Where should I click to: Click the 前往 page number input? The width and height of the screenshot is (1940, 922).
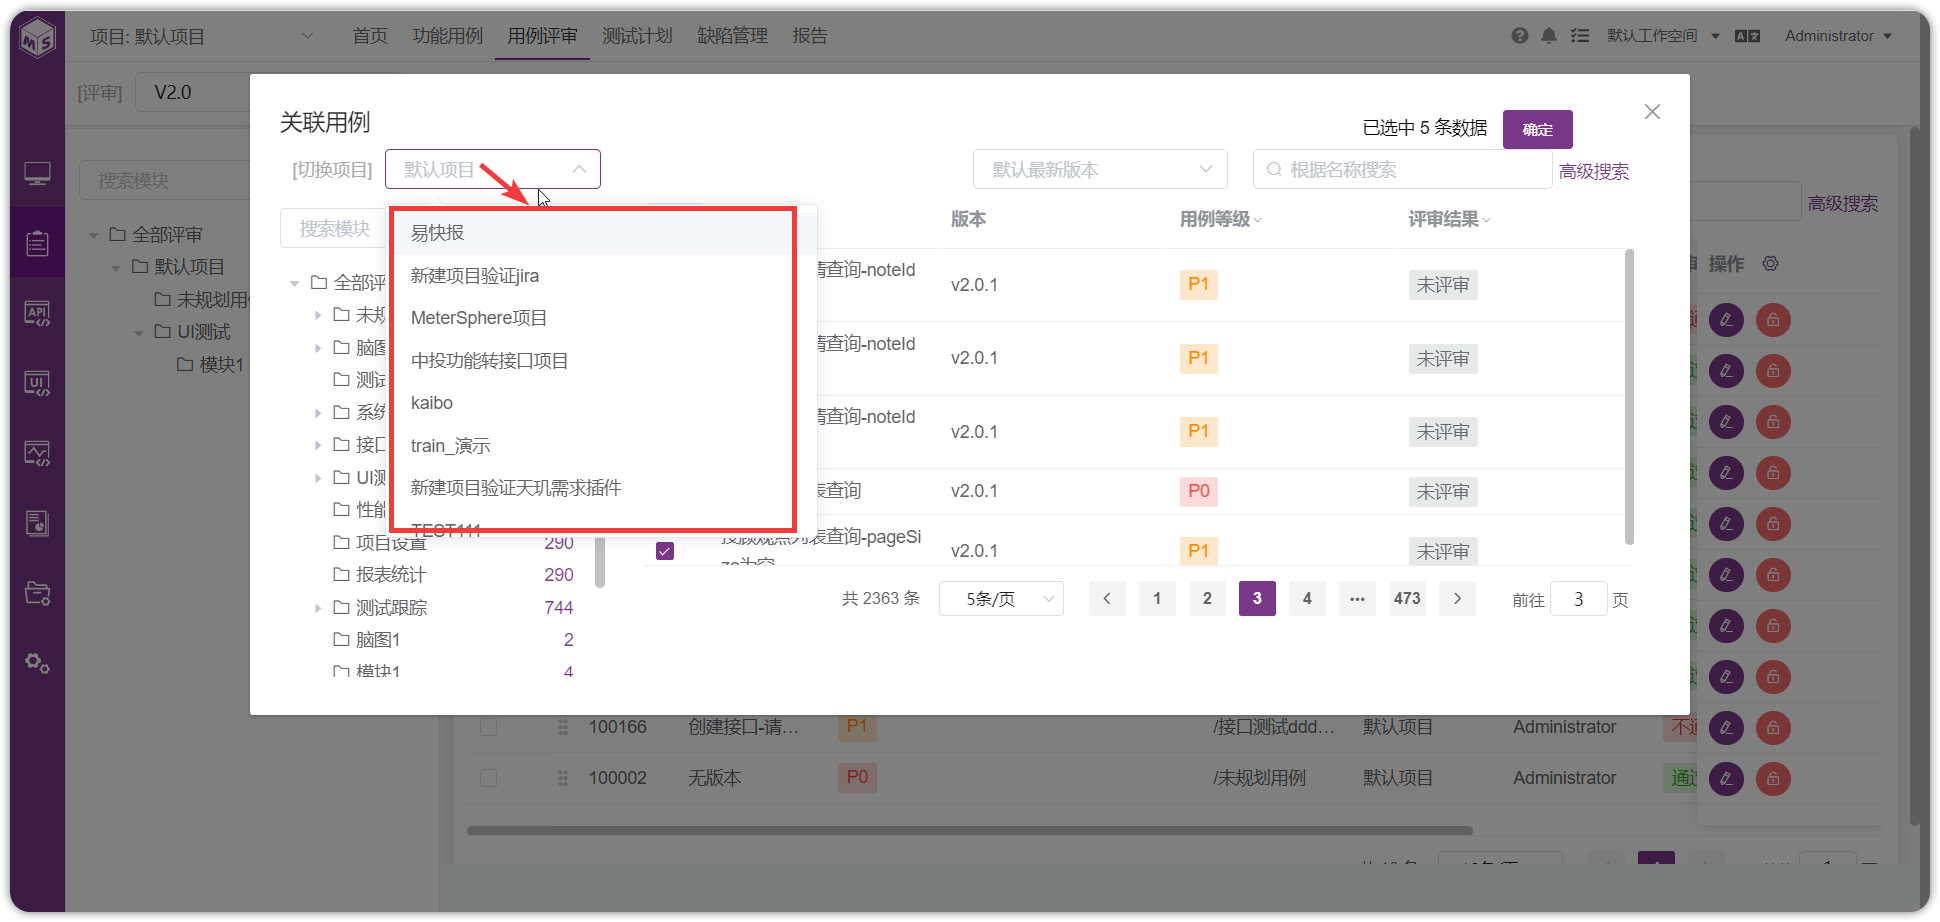(x=1579, y=599)
